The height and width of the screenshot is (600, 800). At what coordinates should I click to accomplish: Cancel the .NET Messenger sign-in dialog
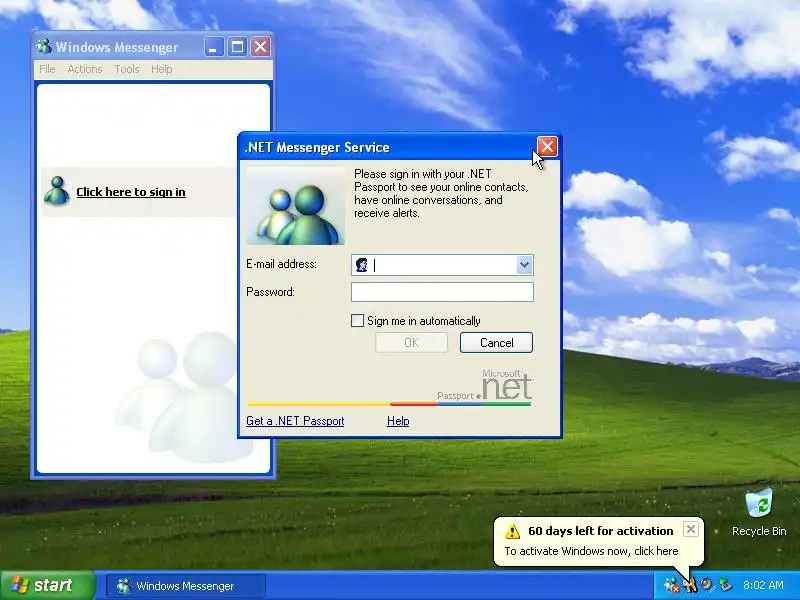click(496, 343)
